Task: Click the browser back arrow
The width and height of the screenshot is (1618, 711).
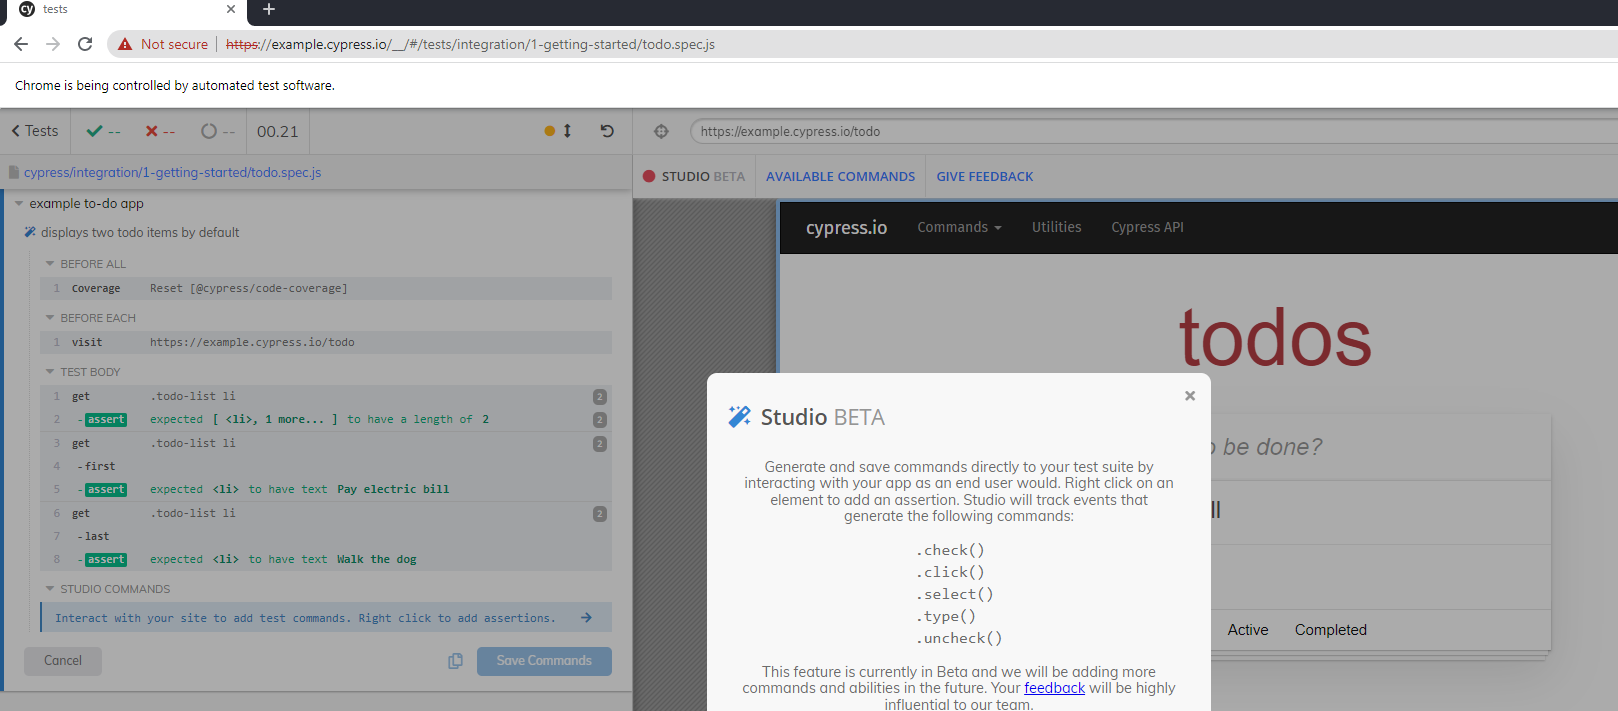Action: 21,44
